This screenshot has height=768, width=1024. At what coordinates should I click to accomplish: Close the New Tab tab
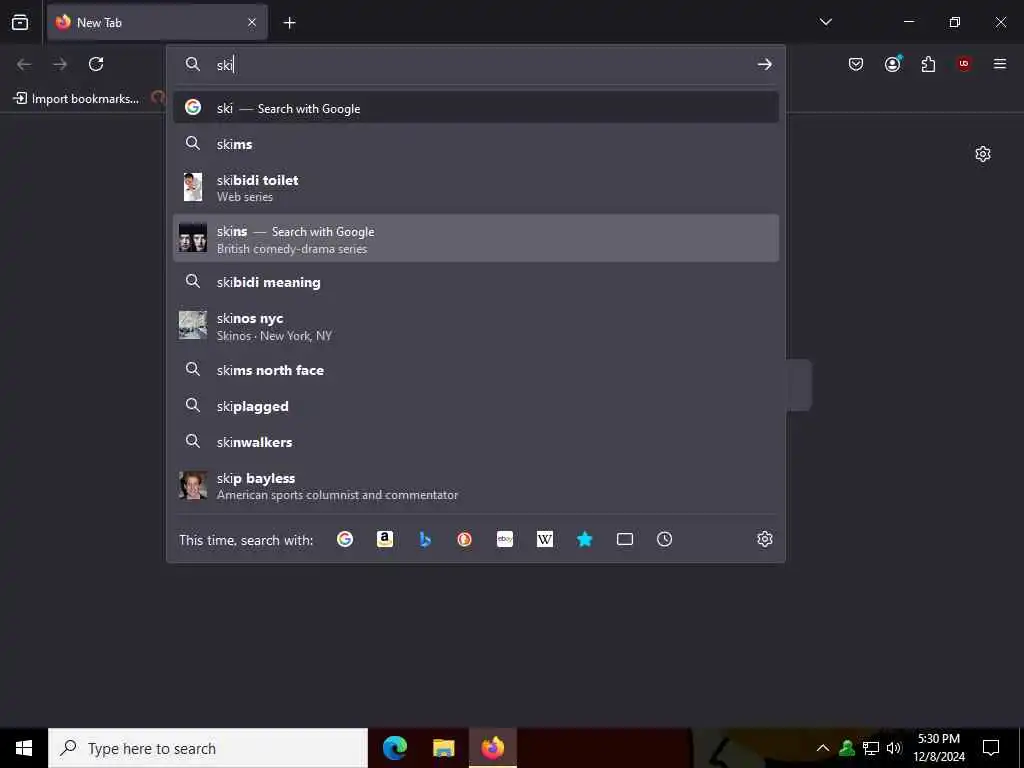pos(252,22)
